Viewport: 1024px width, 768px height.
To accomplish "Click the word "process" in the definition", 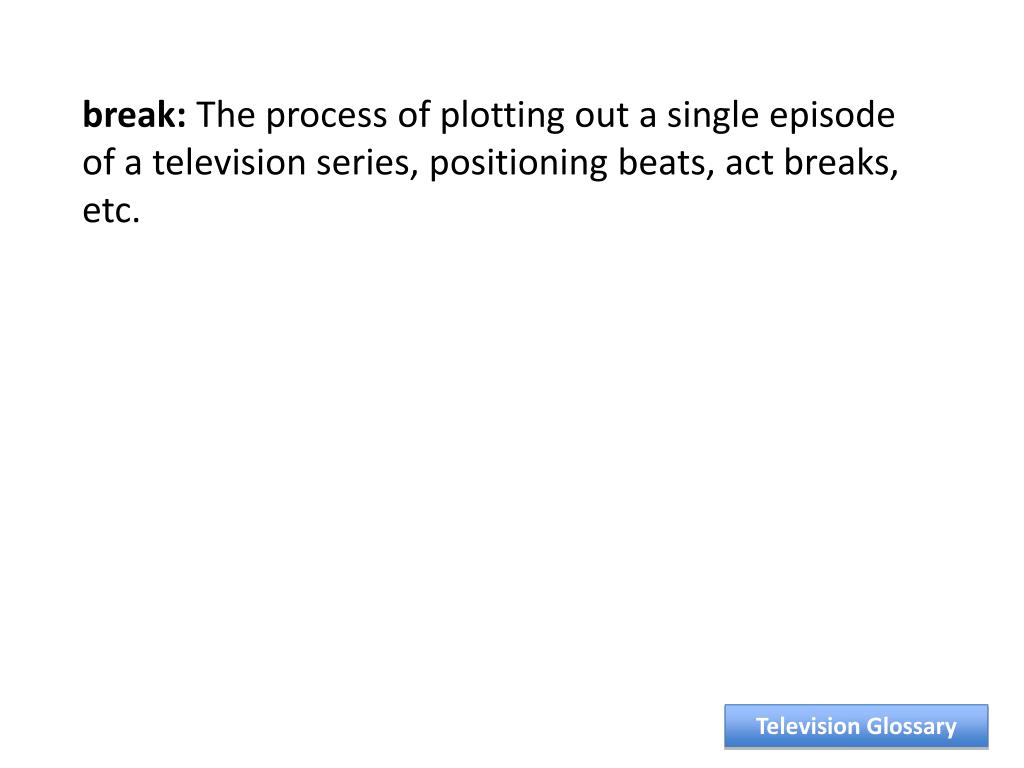I will (327, 118).
